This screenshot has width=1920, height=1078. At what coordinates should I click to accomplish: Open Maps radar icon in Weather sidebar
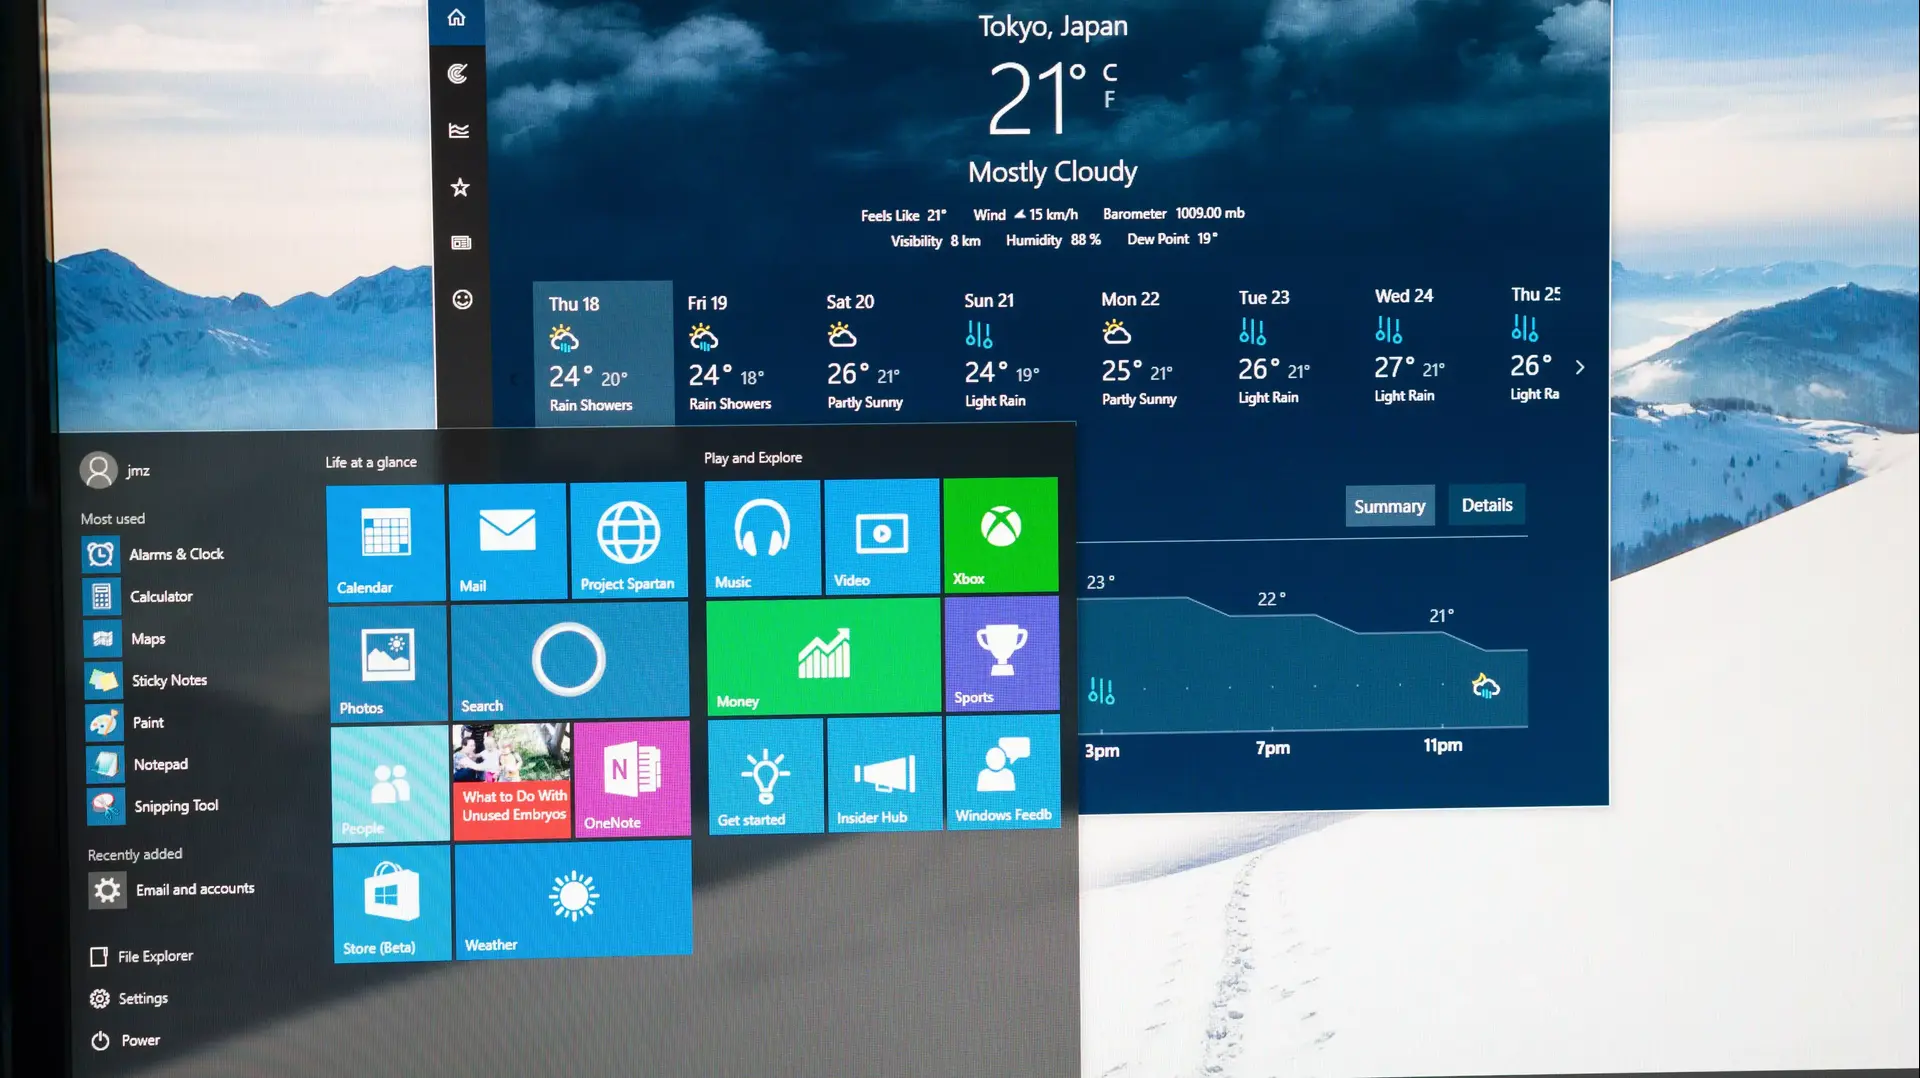(458, 73)
